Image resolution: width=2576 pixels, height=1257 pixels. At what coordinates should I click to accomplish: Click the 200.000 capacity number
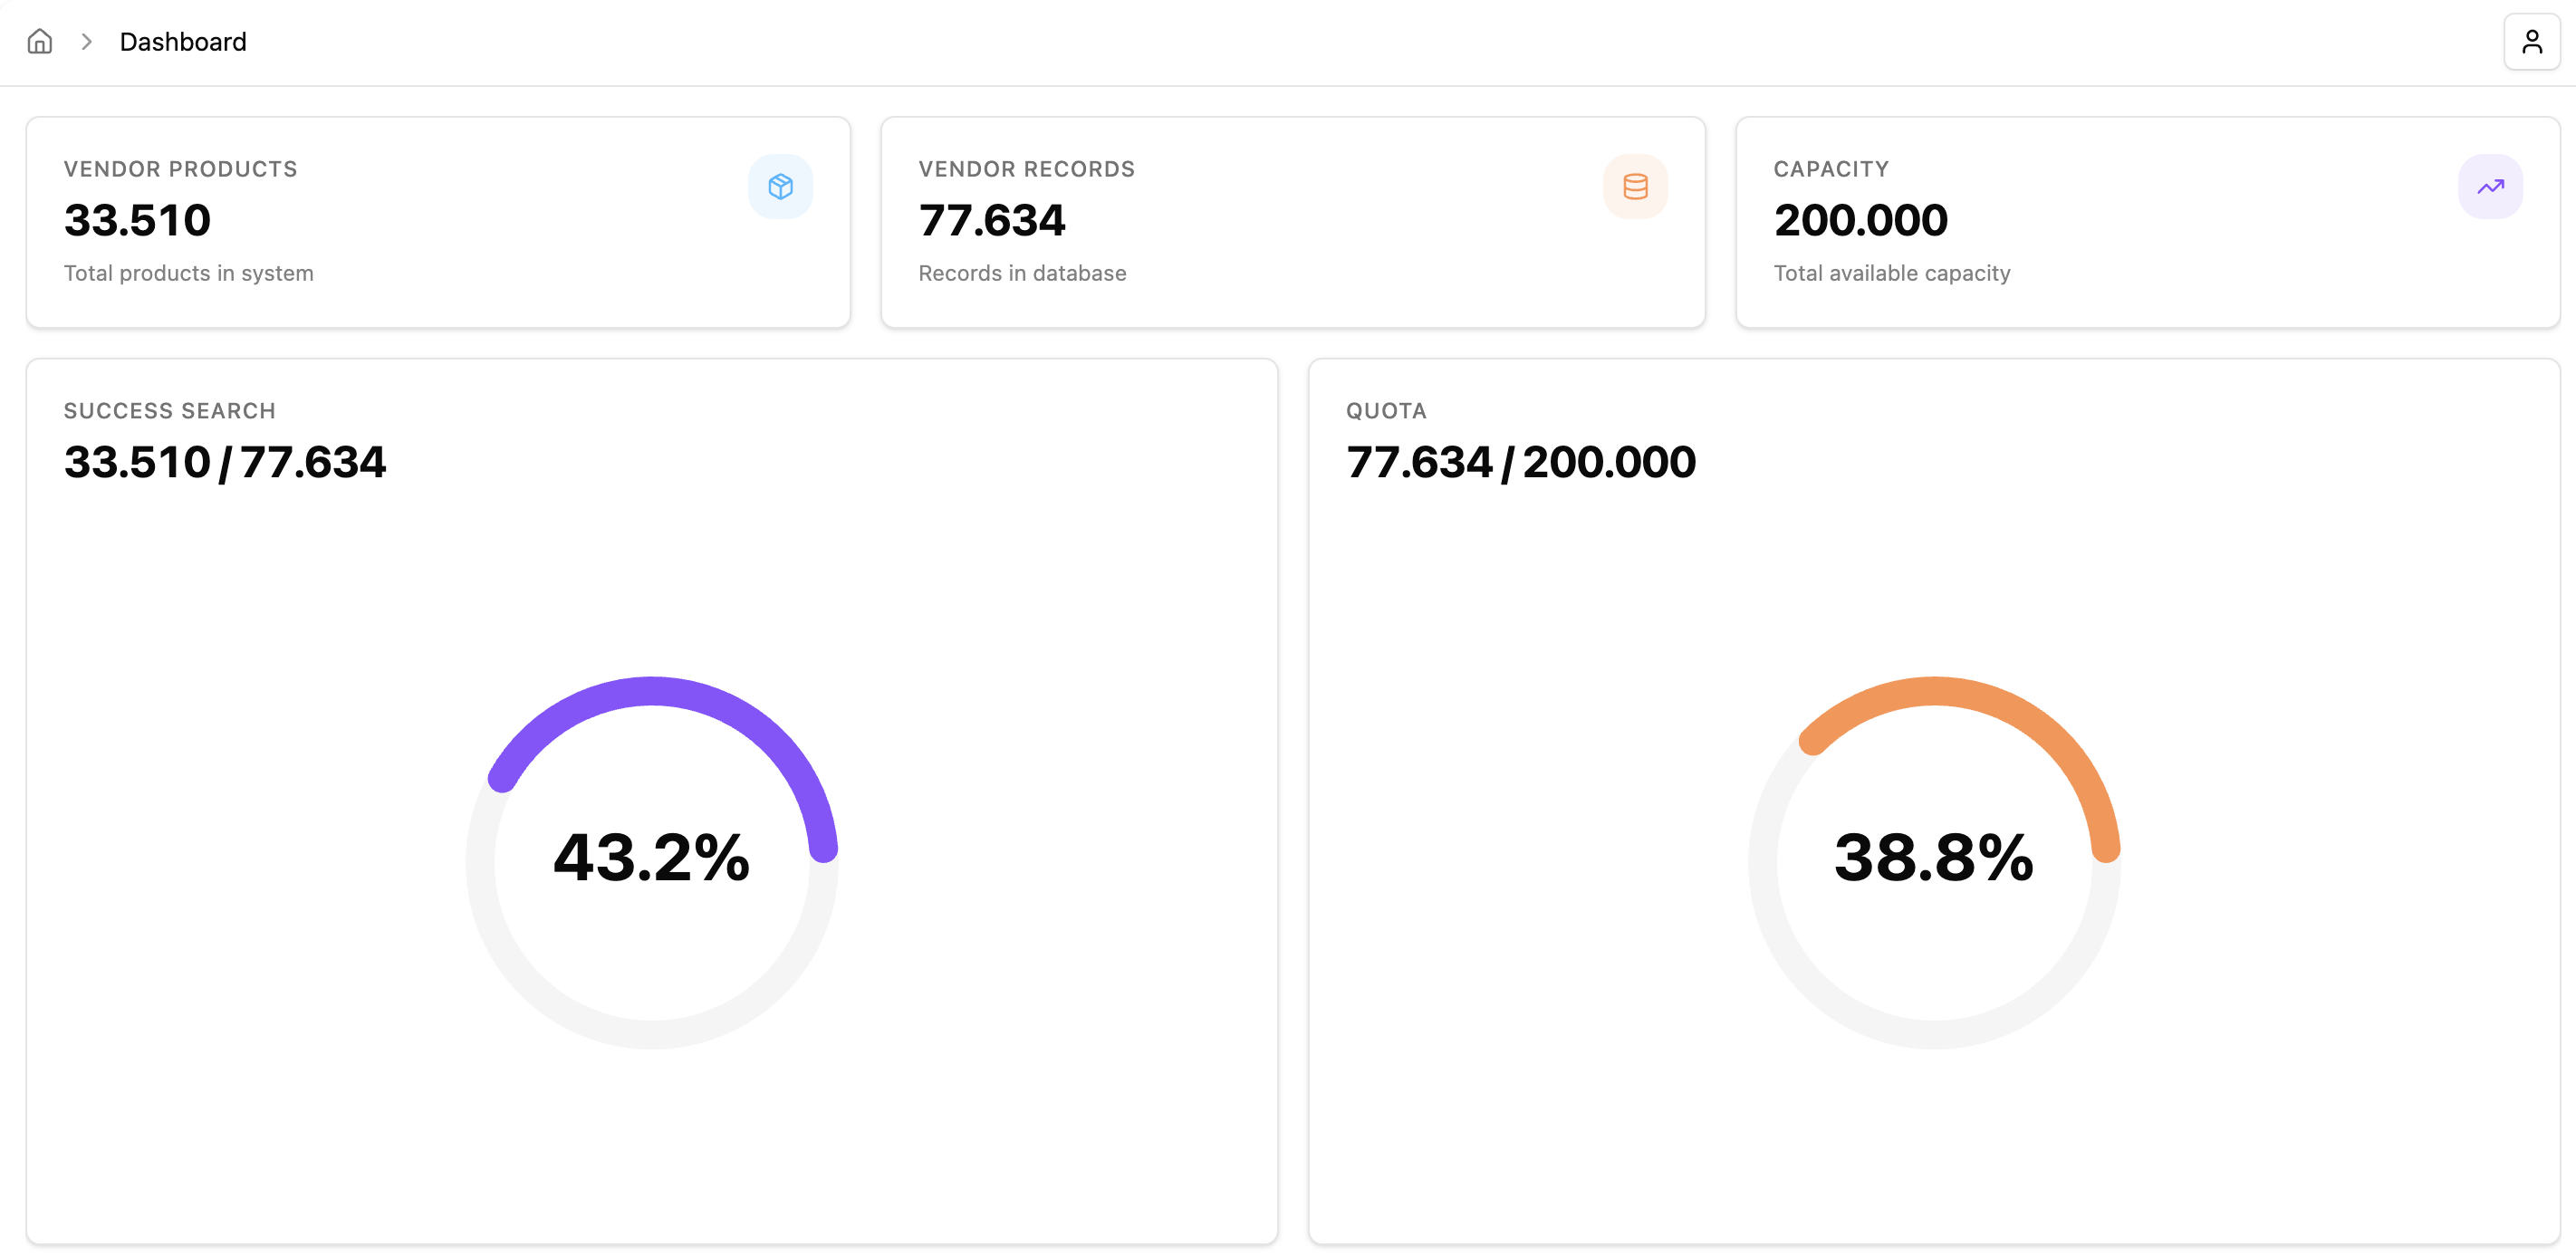[1860, 220]
